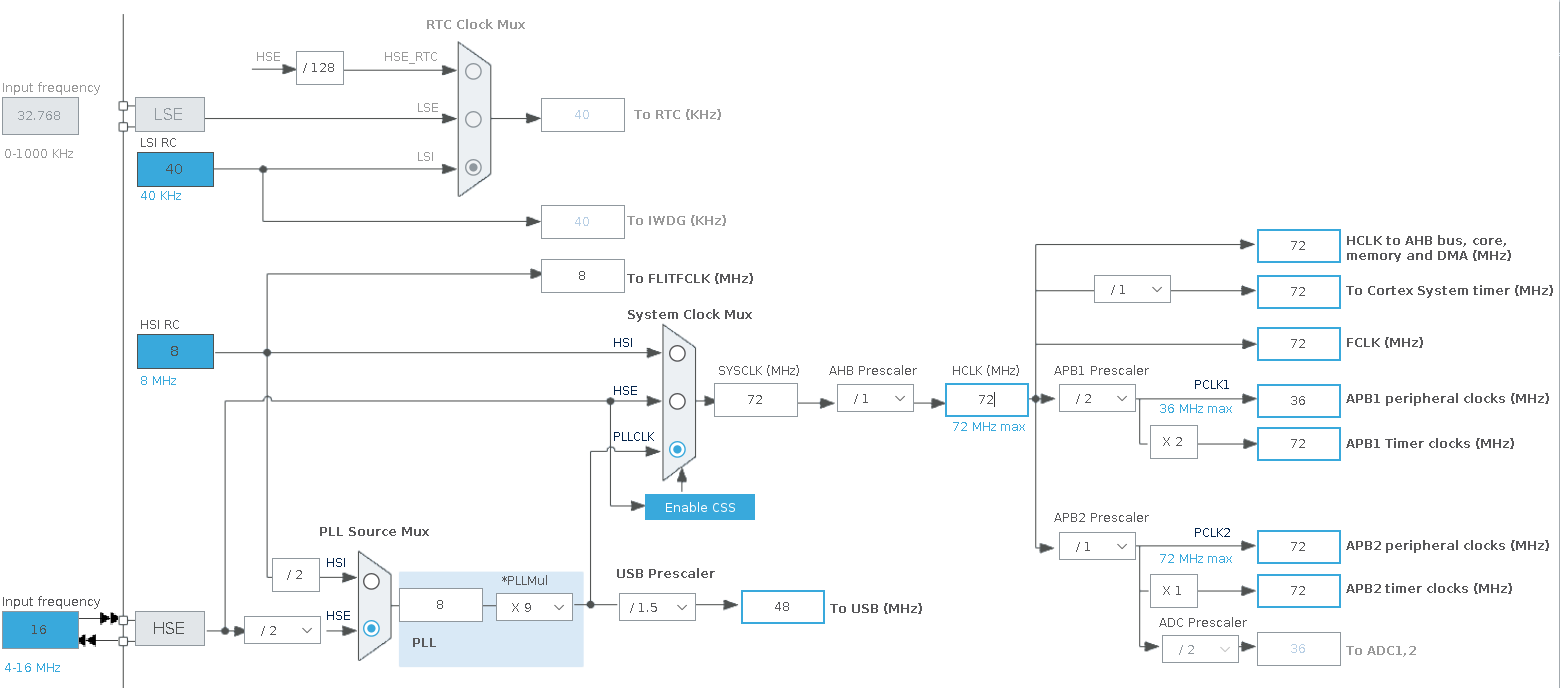This screenshot has width=1560, height=688.
Task: Select HSE radio in PLL Source Mux
Action: [x=372, y=628]
